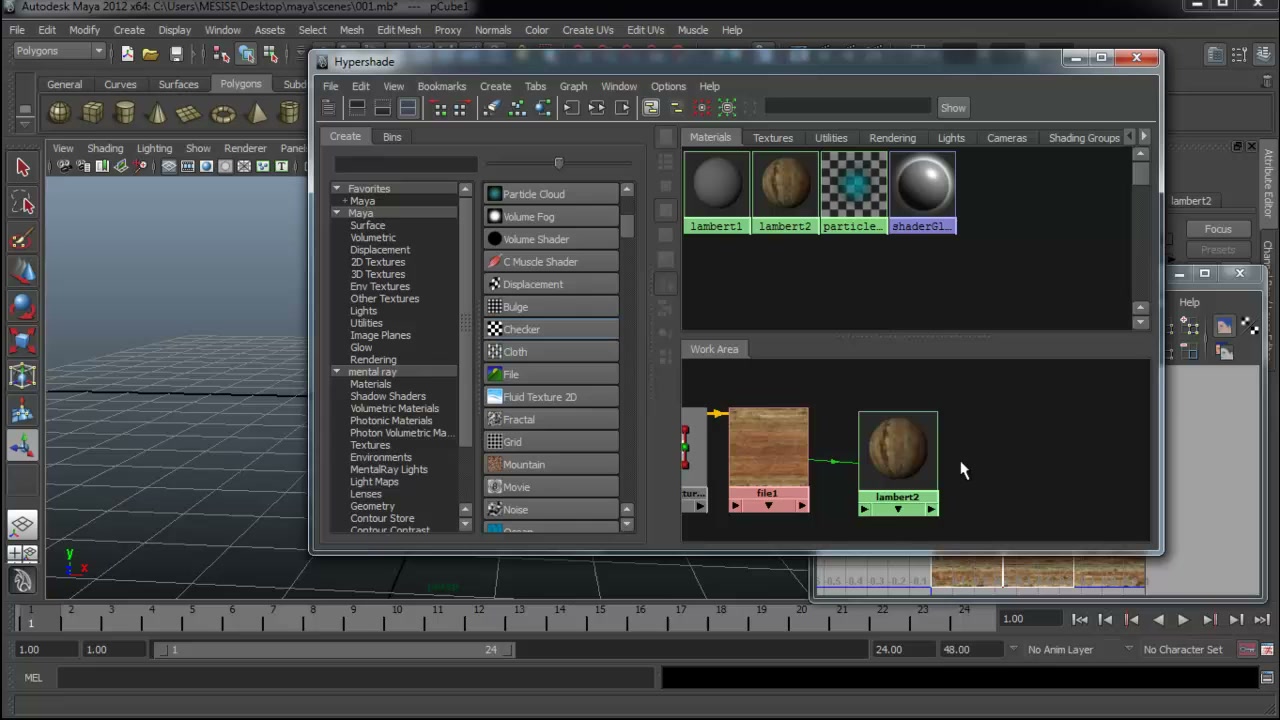Image resolution: width=1280 pixels, height=720 pixels.
Task: Click the MEL command line input
Action: point(356,678)
